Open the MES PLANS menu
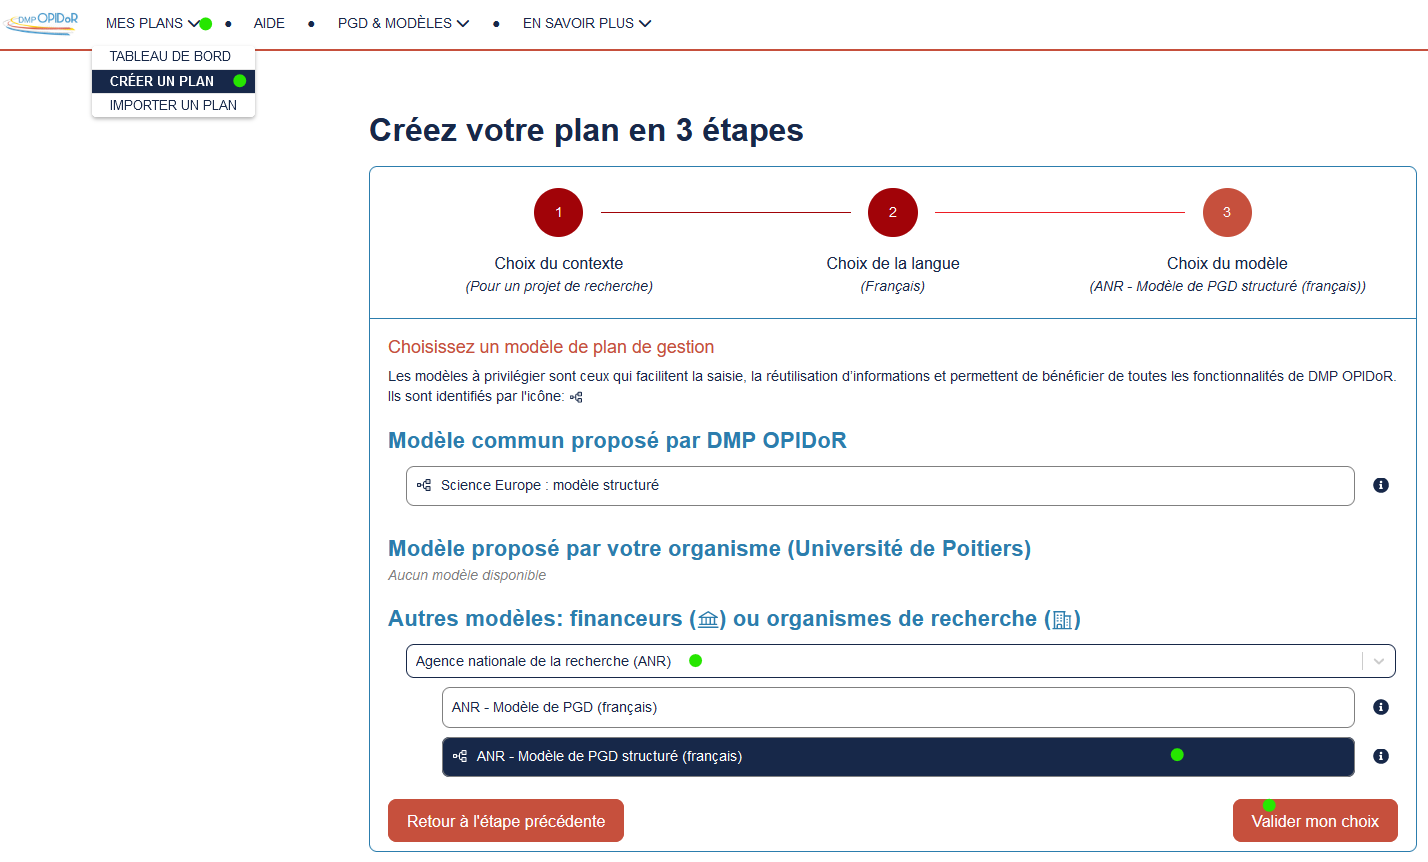The image size is (1428, 862). [153, 23]
